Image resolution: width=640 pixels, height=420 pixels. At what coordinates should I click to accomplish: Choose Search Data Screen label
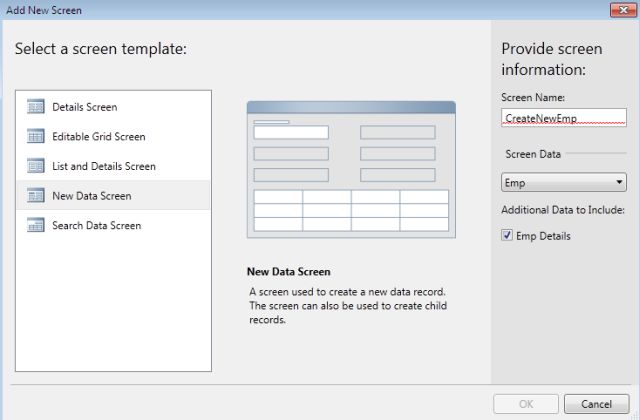pos(97,225)
